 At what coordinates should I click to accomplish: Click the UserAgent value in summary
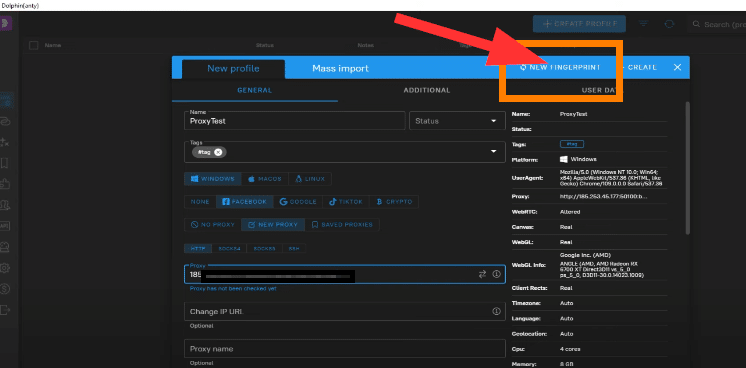612,178
